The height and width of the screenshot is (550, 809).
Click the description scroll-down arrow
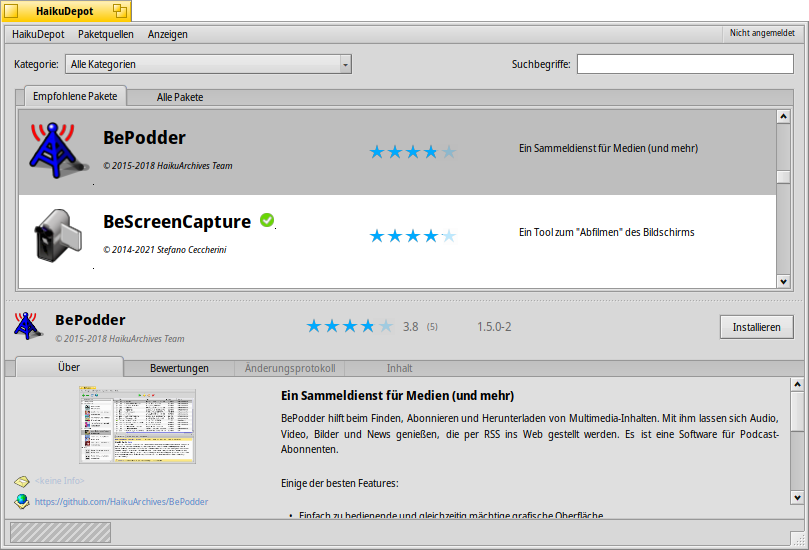tap(797, 498)
